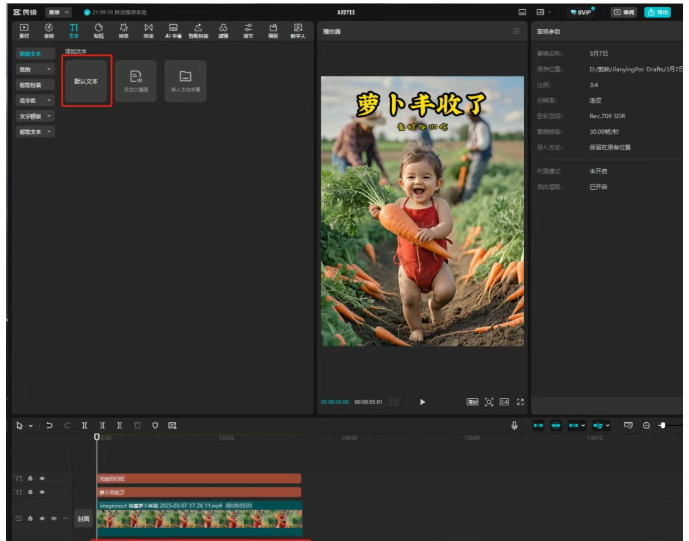The width and height of the screenshot is (689, 541).
Task: Open the pointer tool mode dropdown arrow
Action: (x=31, y=425)
